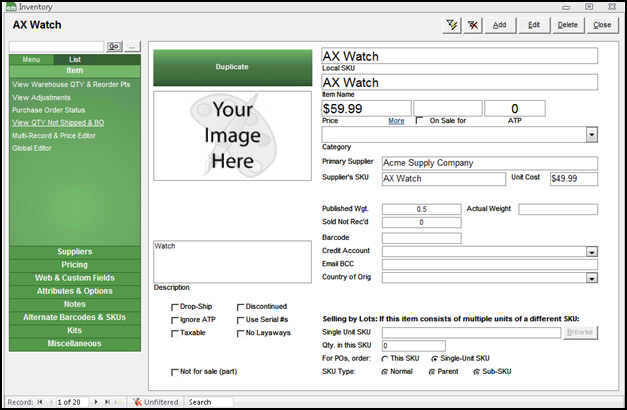The width and height of the screenshot is (627, 410).
Task: Click the Unfiltered status indicator
Action: [156, 402]
